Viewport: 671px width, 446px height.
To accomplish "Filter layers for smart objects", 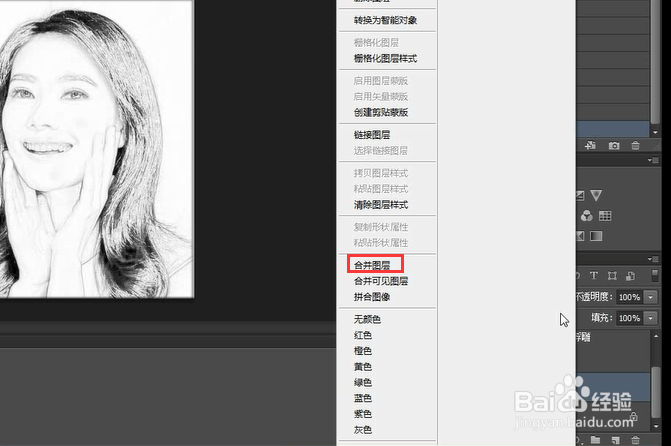I will pos(630,276).
